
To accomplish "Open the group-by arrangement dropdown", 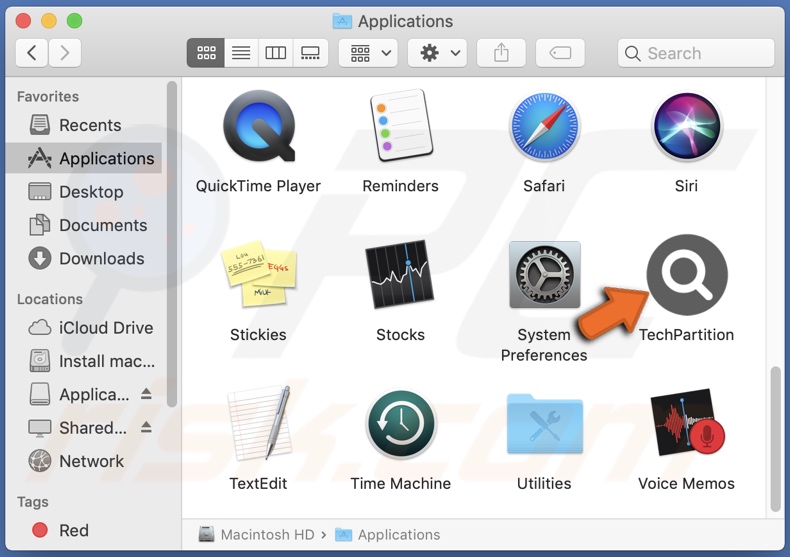I will 368,53.
